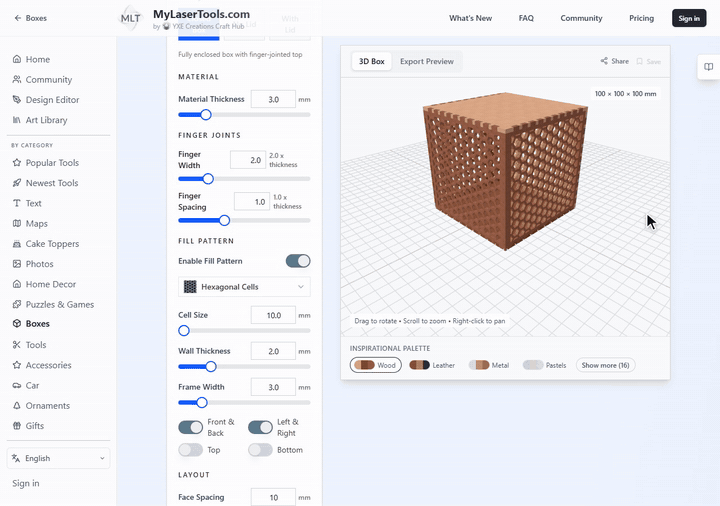Click the Gifts category gift icon
The width and height of the screenshot is (720, 506).
(17, 426)
